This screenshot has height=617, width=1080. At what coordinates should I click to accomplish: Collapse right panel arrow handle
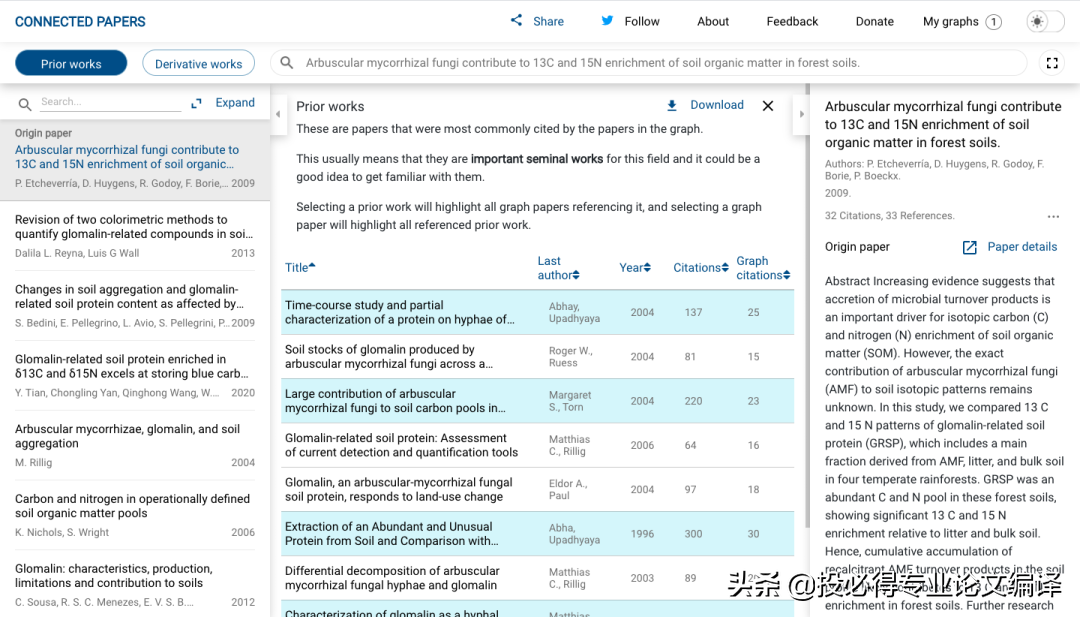click(801, 114)
